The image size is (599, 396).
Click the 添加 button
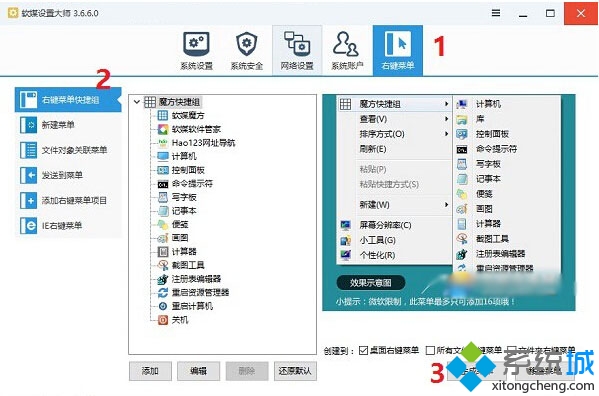click(x=150, y=371)
